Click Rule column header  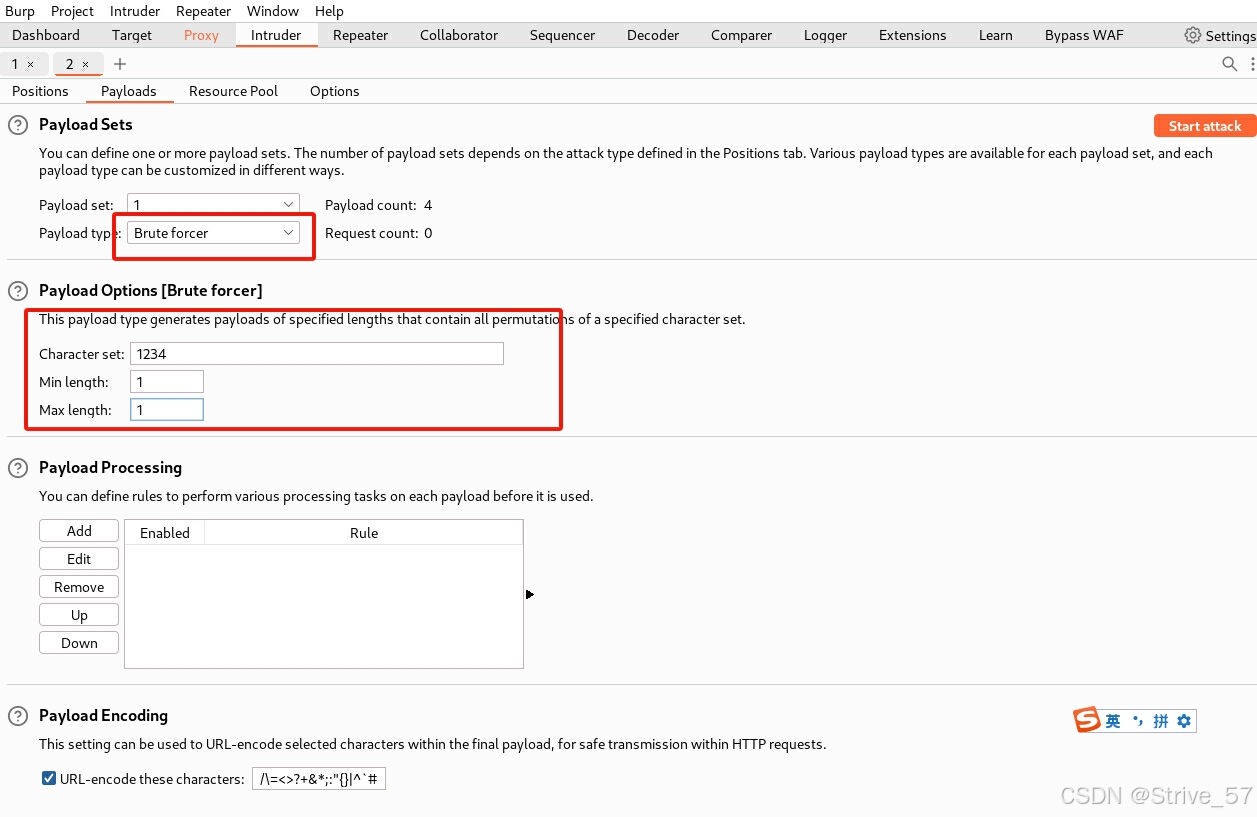[x=364, y=533]
